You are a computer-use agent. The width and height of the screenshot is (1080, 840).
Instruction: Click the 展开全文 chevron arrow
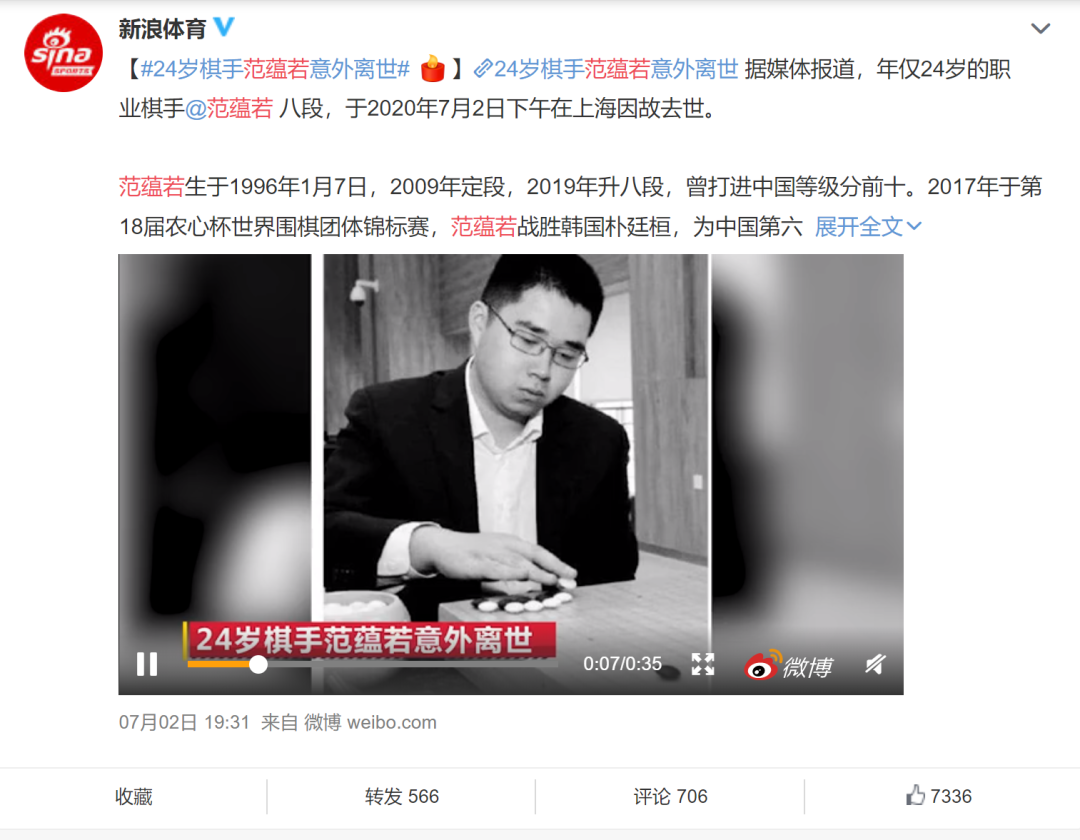point(914,226)
